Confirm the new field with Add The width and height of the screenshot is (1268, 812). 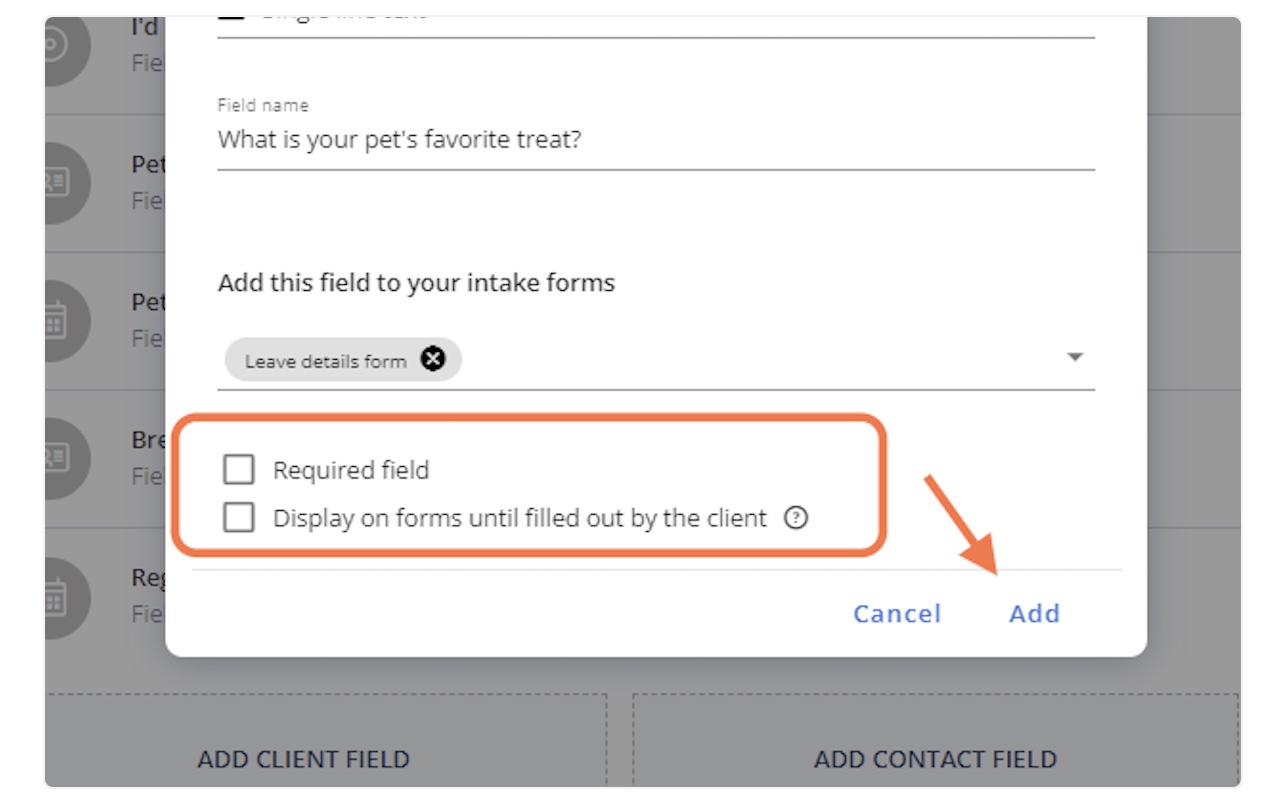[x=1033, y=613]
